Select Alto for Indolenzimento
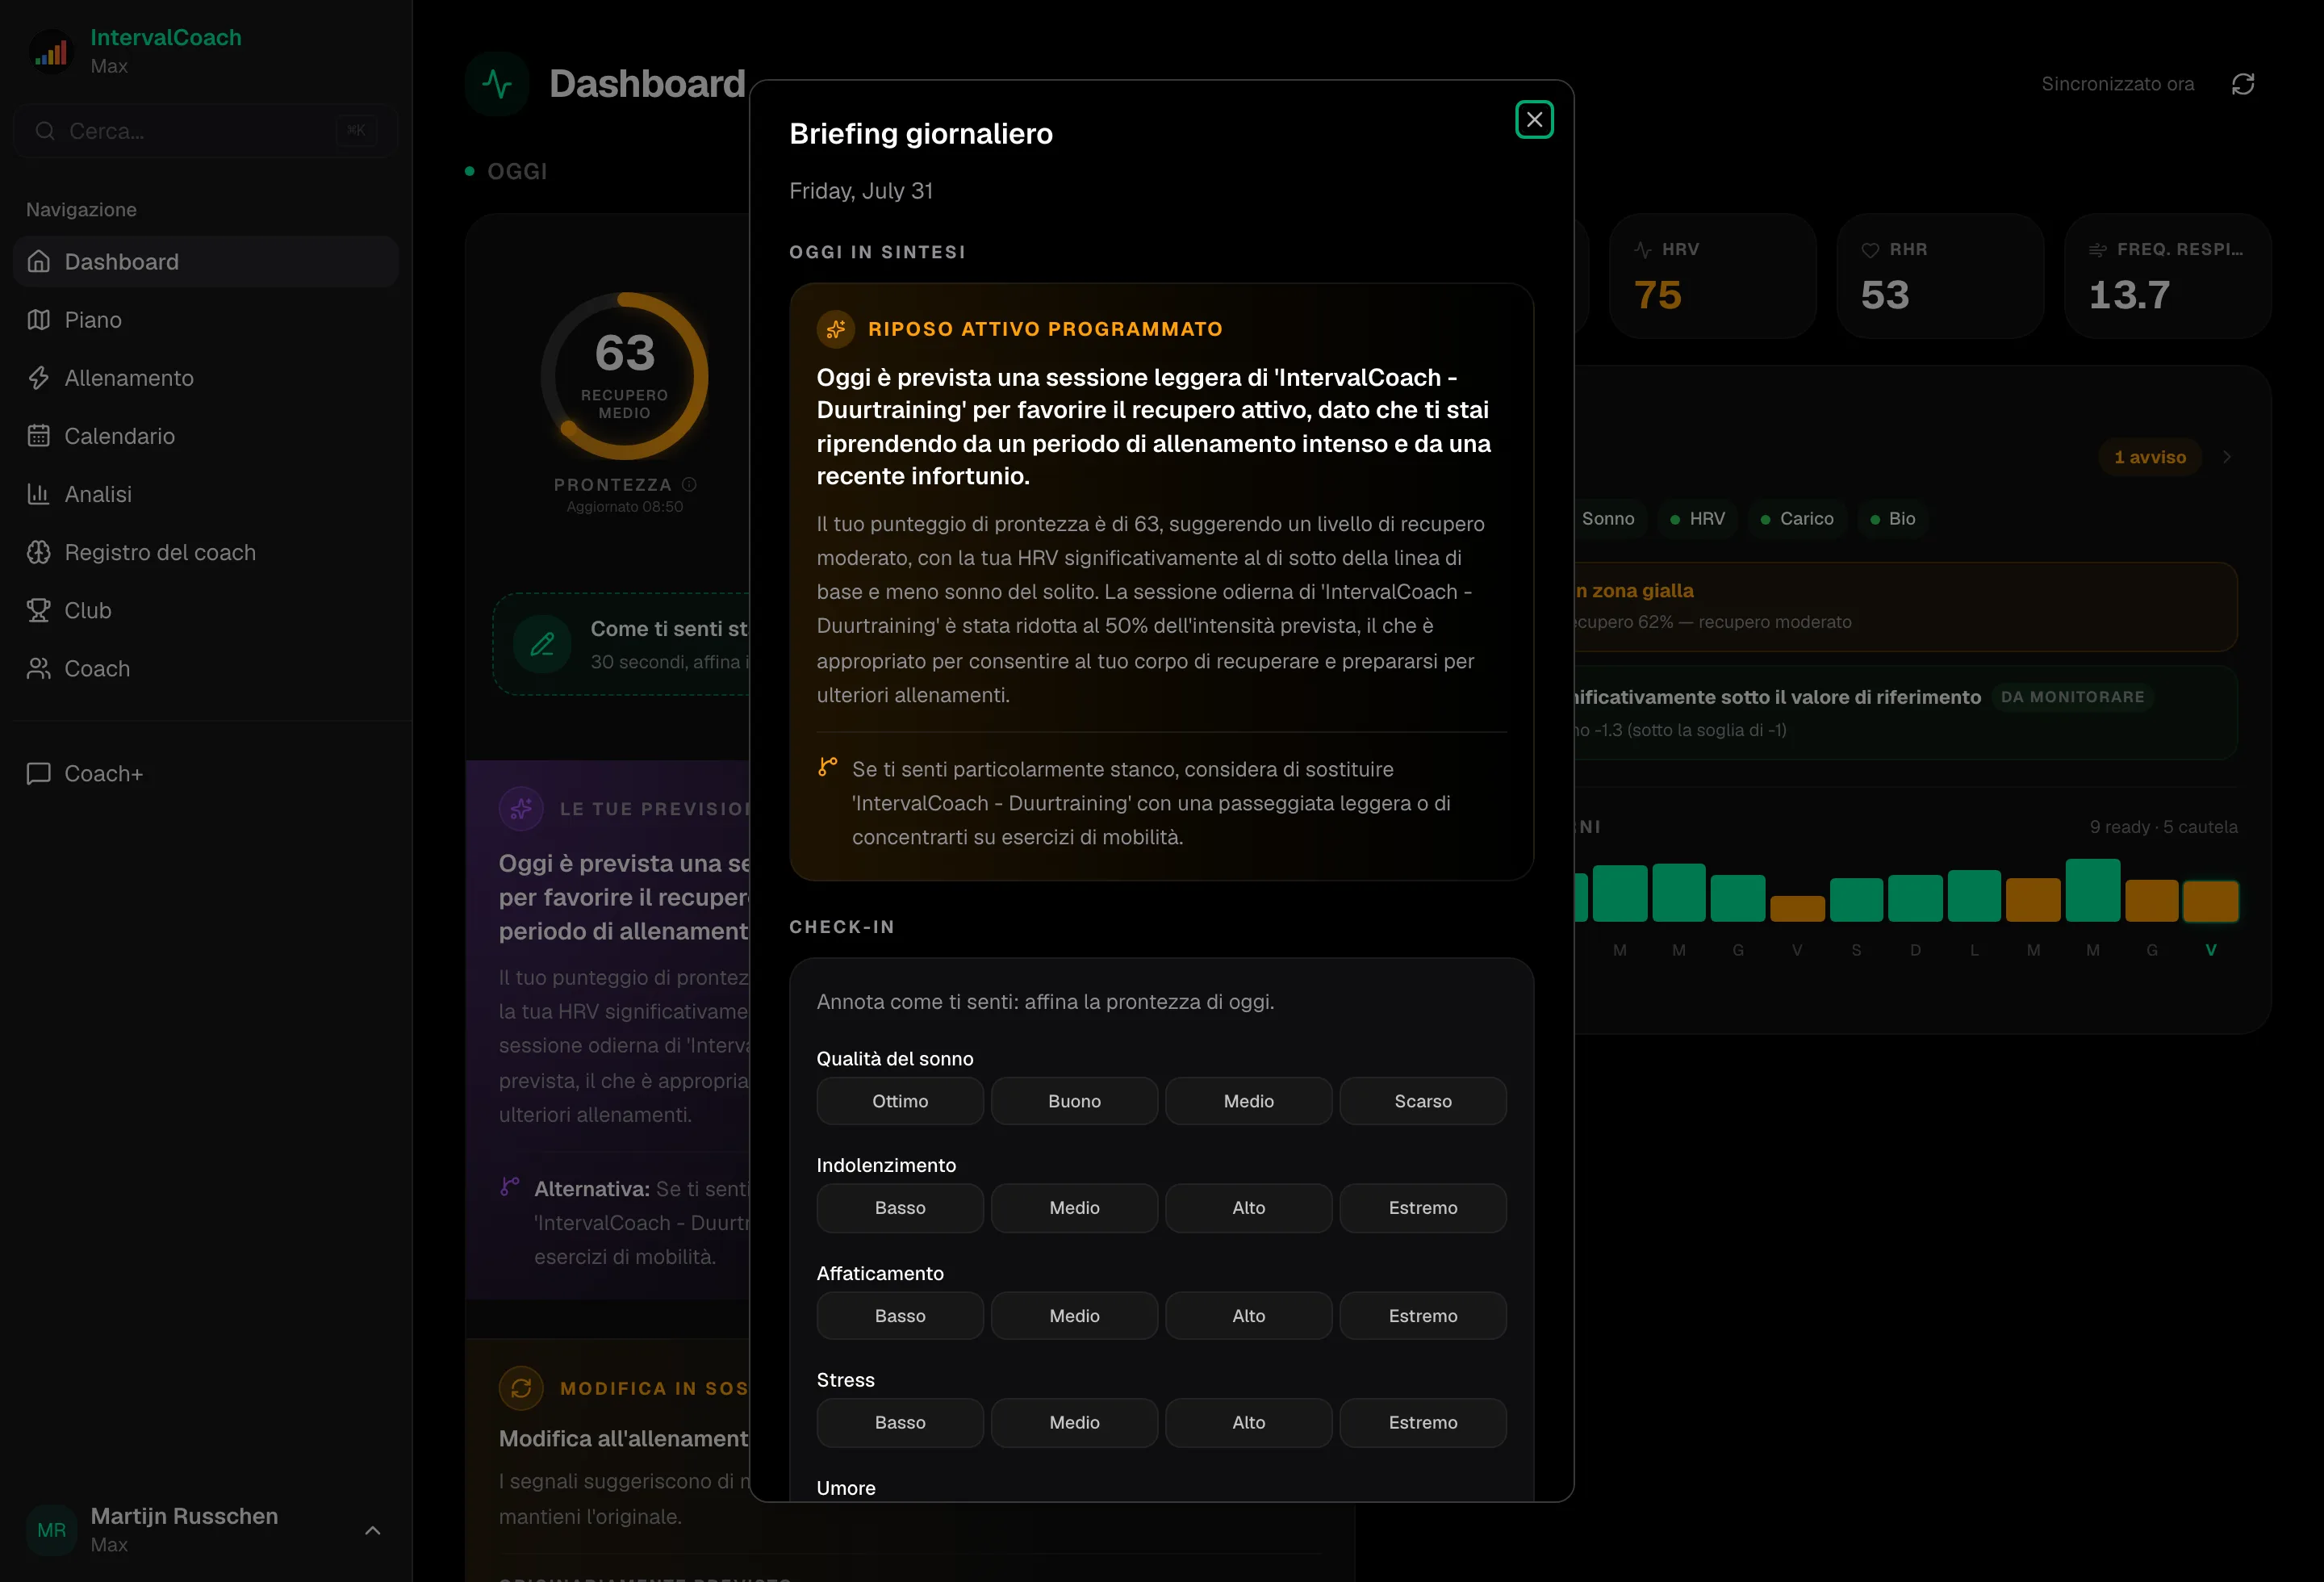This screenshot has width=2324, height=1582. [x=1249, y=1208]
